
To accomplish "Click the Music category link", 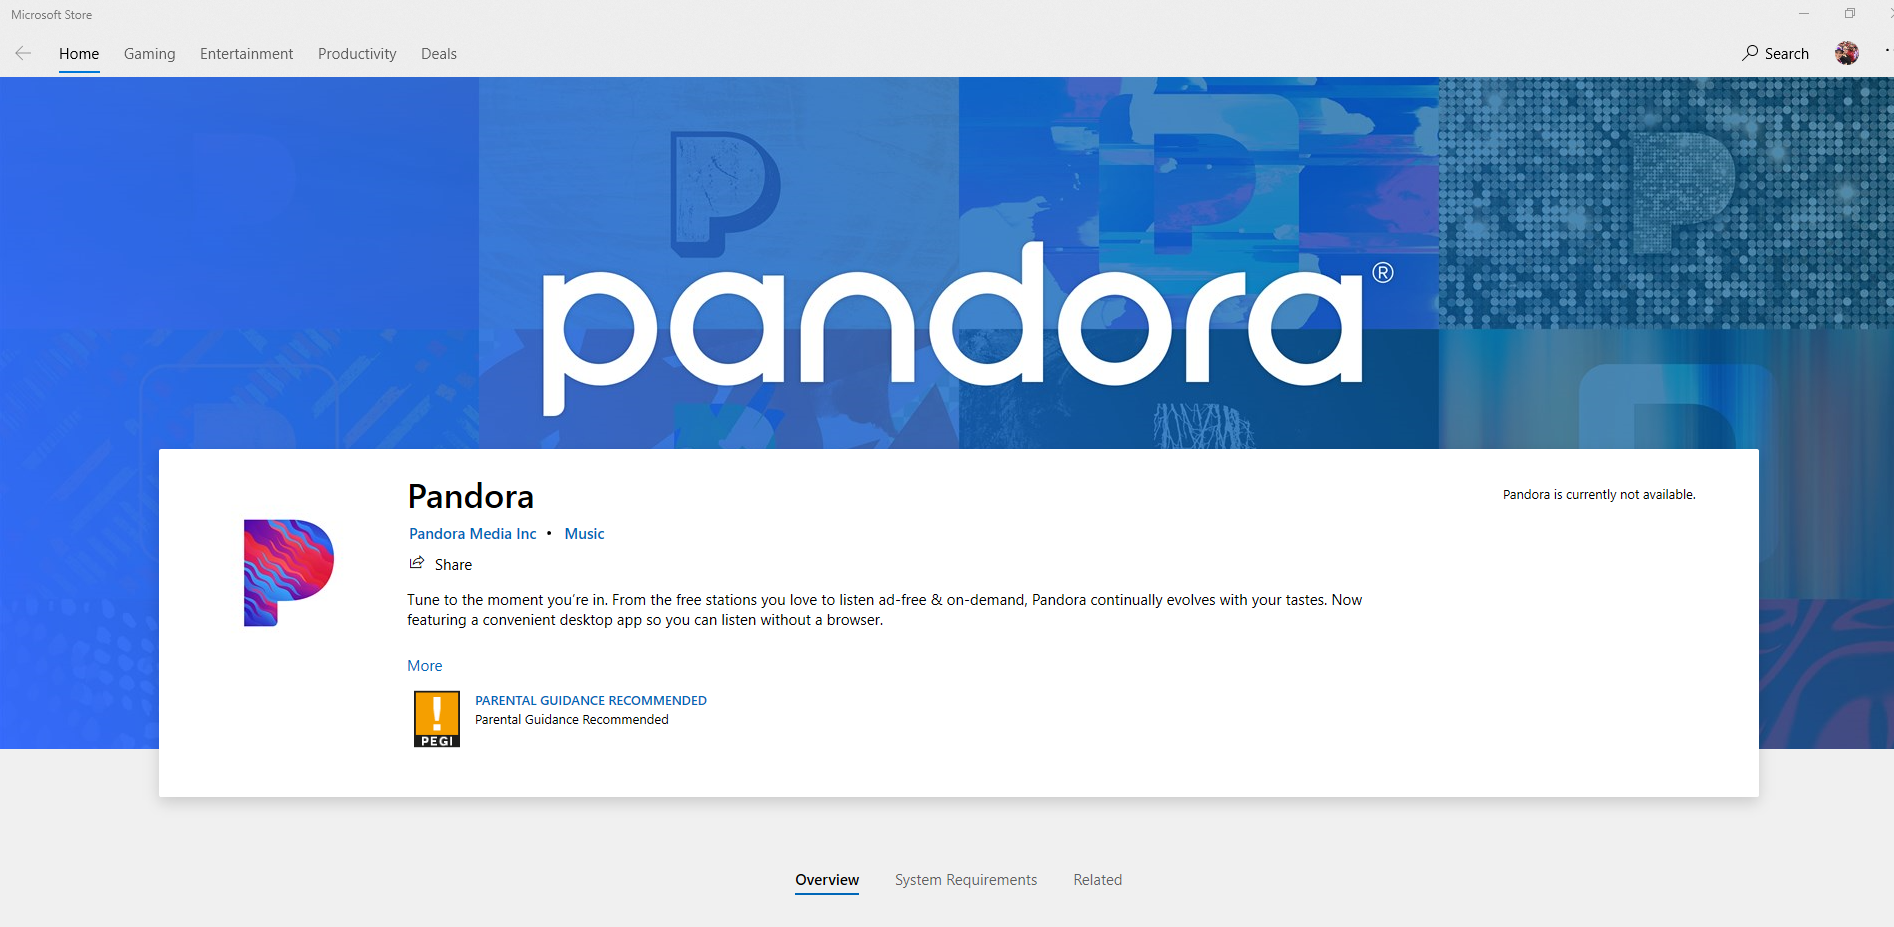I will (x=584, y=534).
